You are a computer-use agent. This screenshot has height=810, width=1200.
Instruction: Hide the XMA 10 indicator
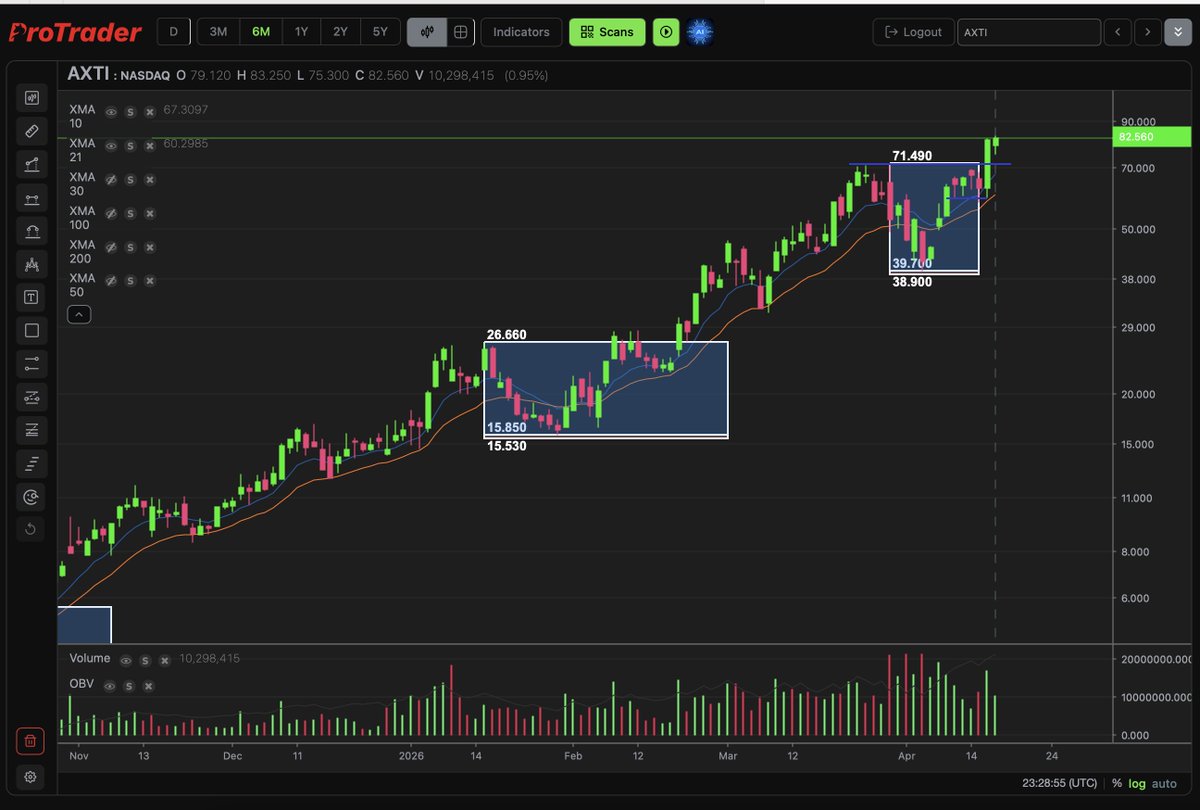click(110, 112)
